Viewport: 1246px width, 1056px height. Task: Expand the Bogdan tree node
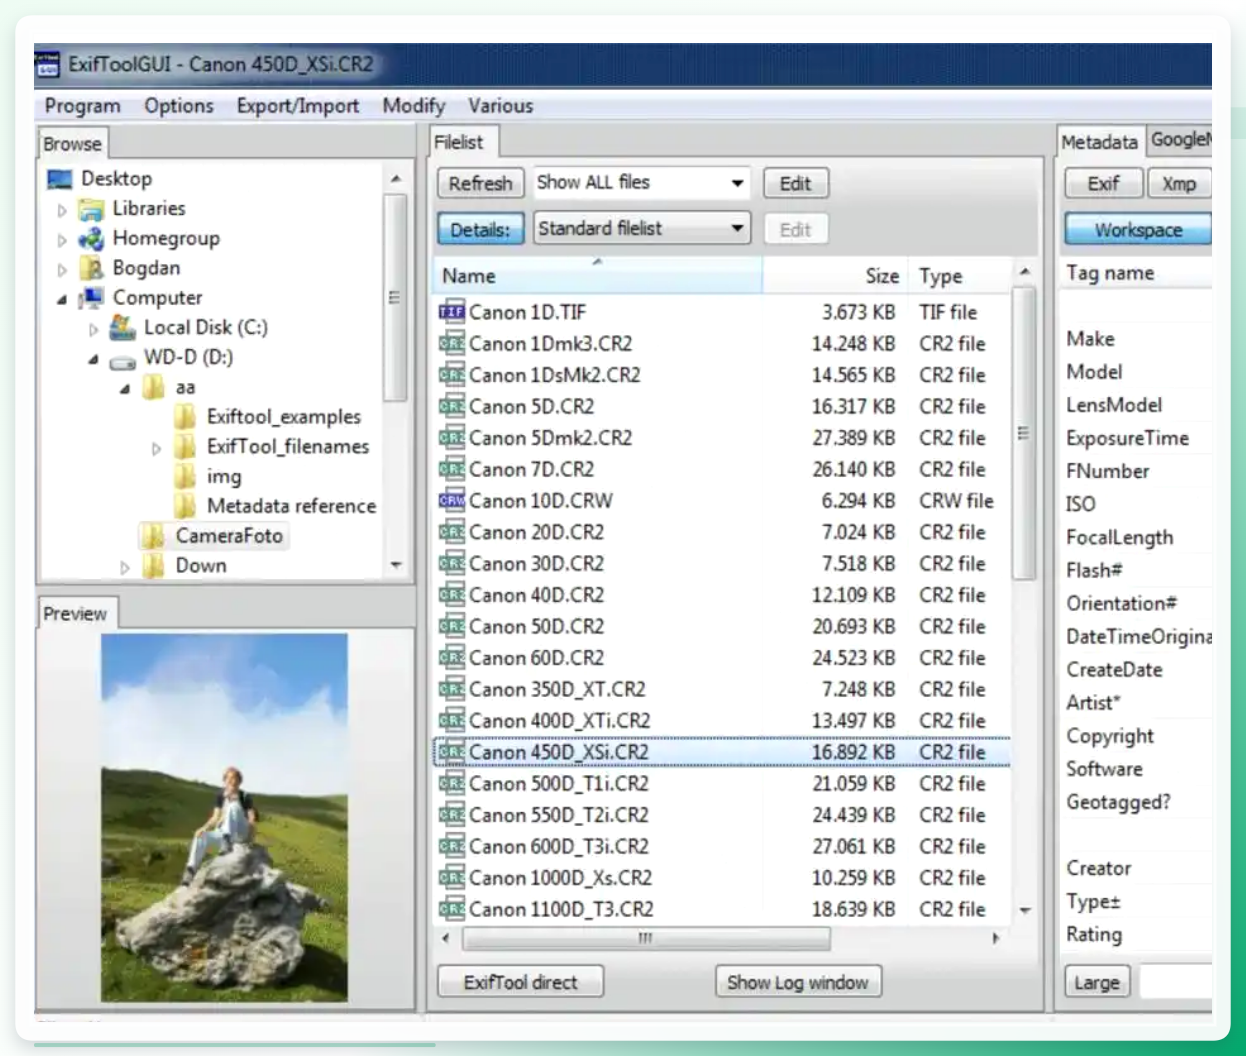tap(62, 269)
